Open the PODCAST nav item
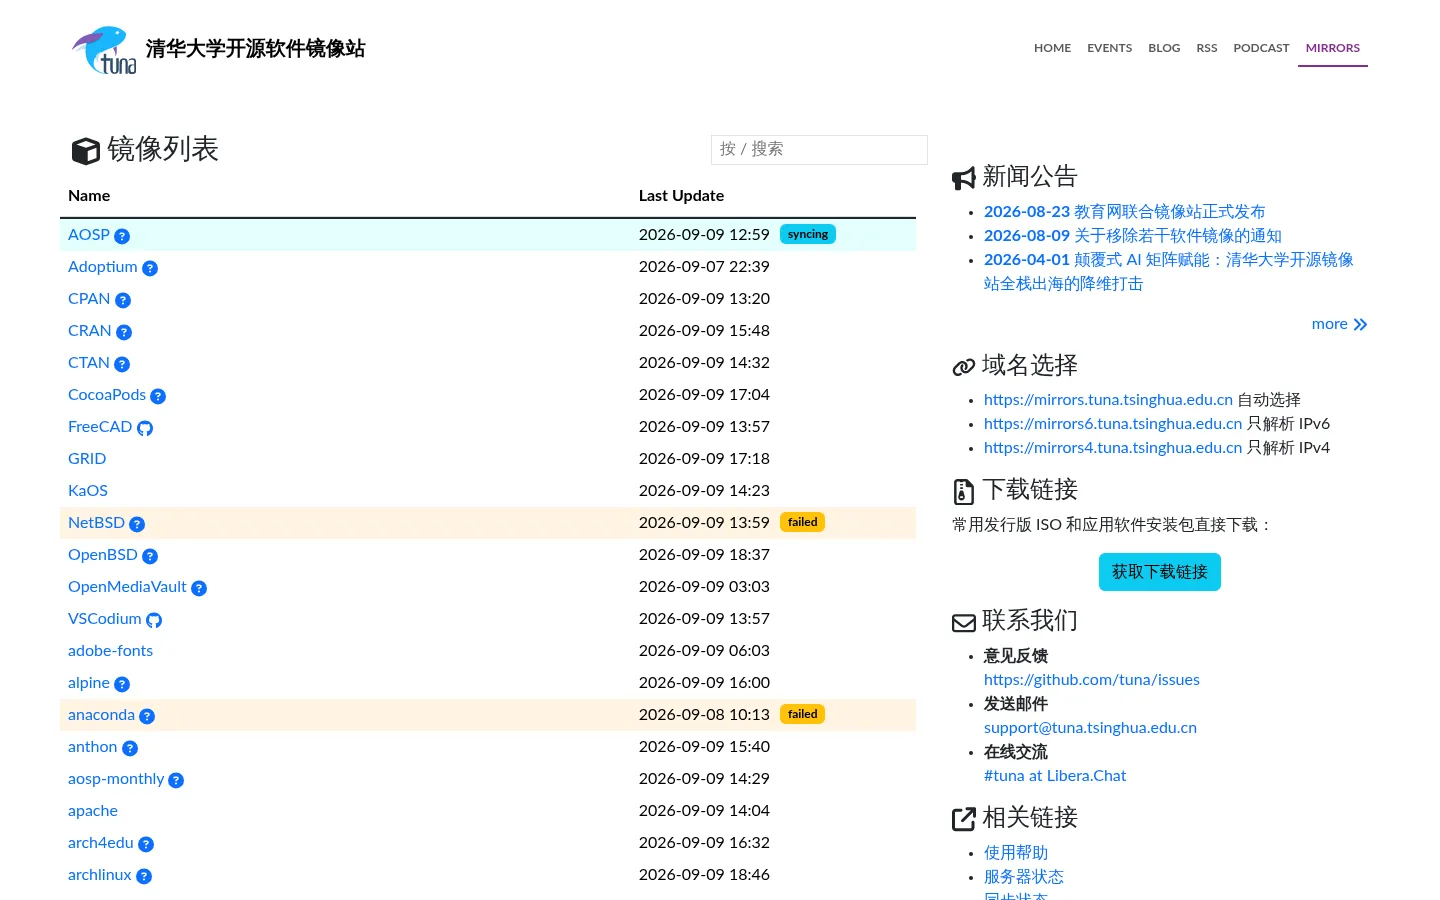This screenshot has width=1440, height=900. click(1261, 48)
